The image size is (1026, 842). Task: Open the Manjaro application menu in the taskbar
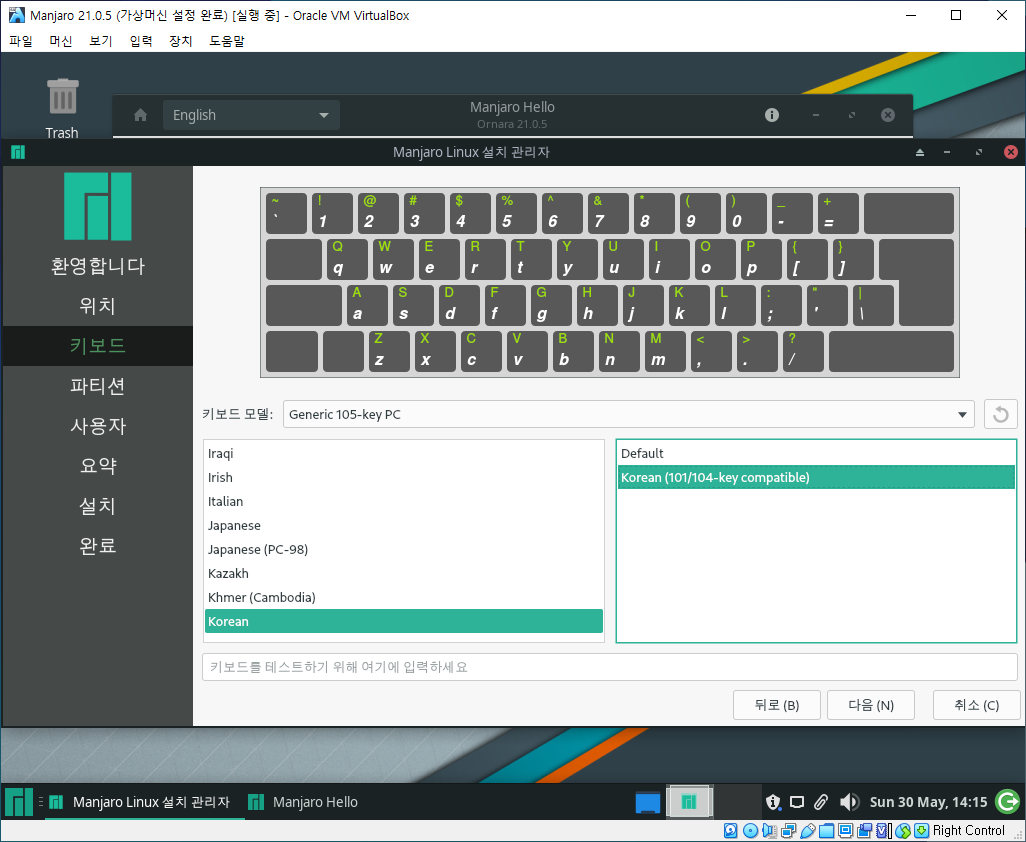[18, 801]
